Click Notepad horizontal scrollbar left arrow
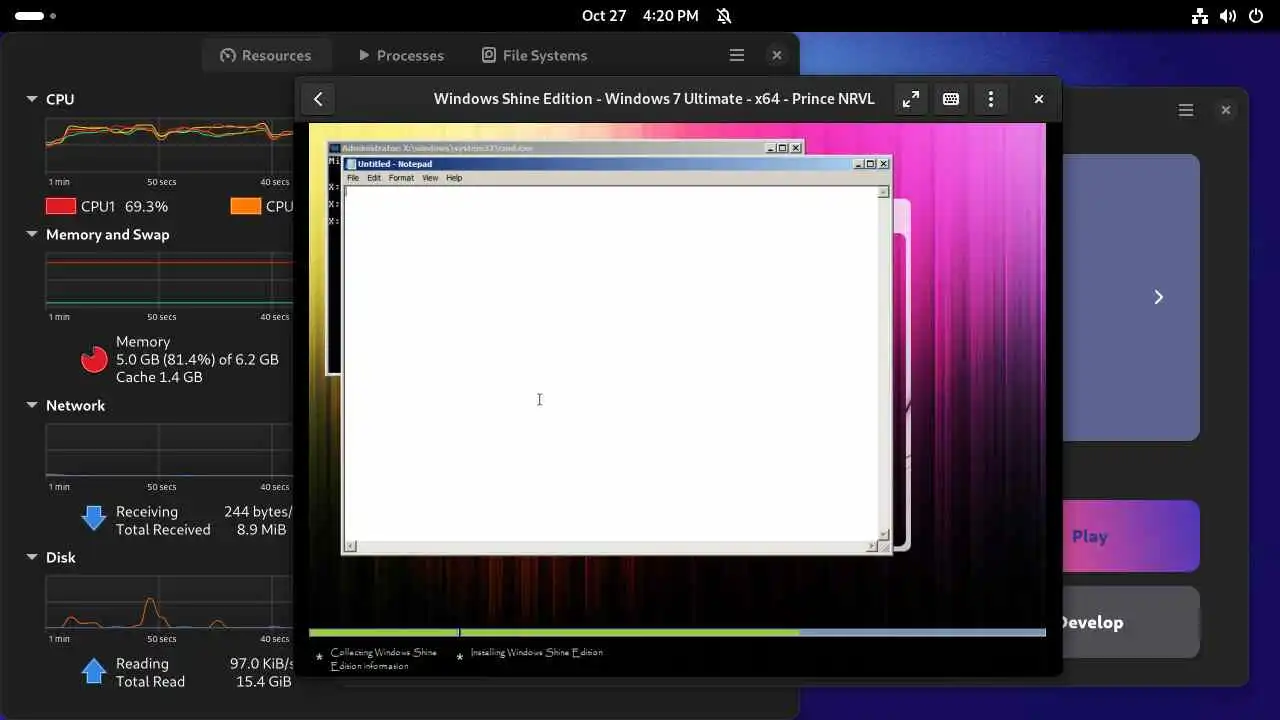1280x720 pixels. click(x=350, y=546)
